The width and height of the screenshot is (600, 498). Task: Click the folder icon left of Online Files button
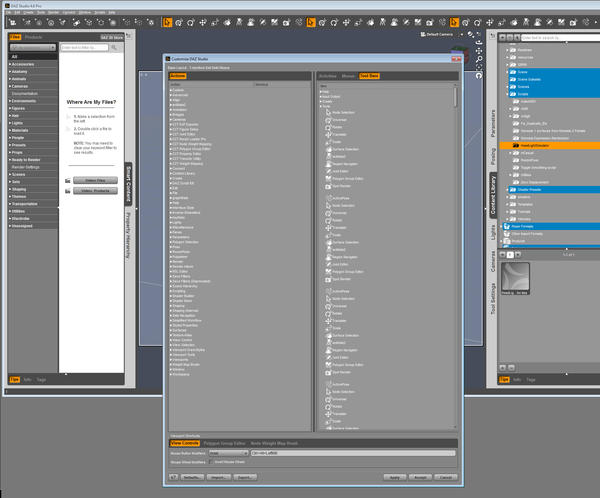tap(67, 180)
